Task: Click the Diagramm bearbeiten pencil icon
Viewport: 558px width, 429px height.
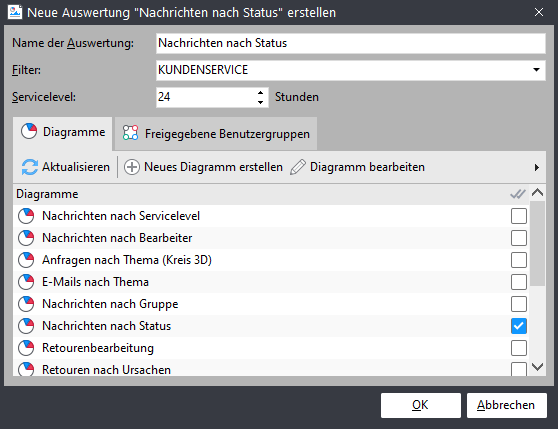Action: pos(298,167)
